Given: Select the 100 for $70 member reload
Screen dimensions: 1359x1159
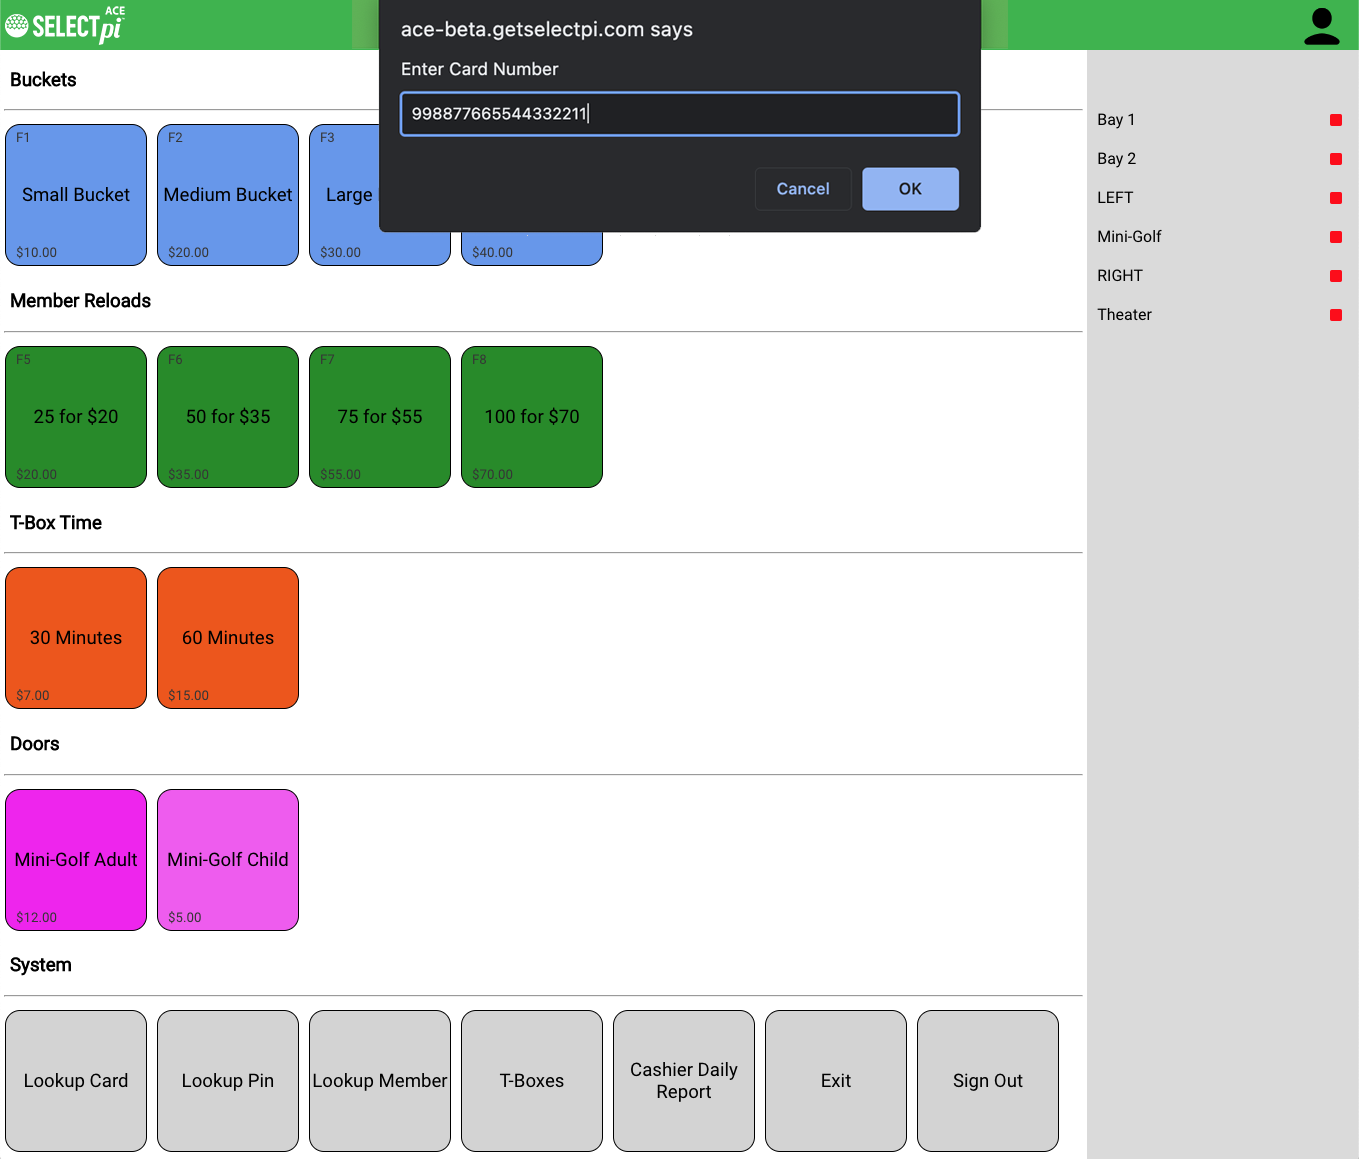Looking at the screenshot, I should (532, 417).
